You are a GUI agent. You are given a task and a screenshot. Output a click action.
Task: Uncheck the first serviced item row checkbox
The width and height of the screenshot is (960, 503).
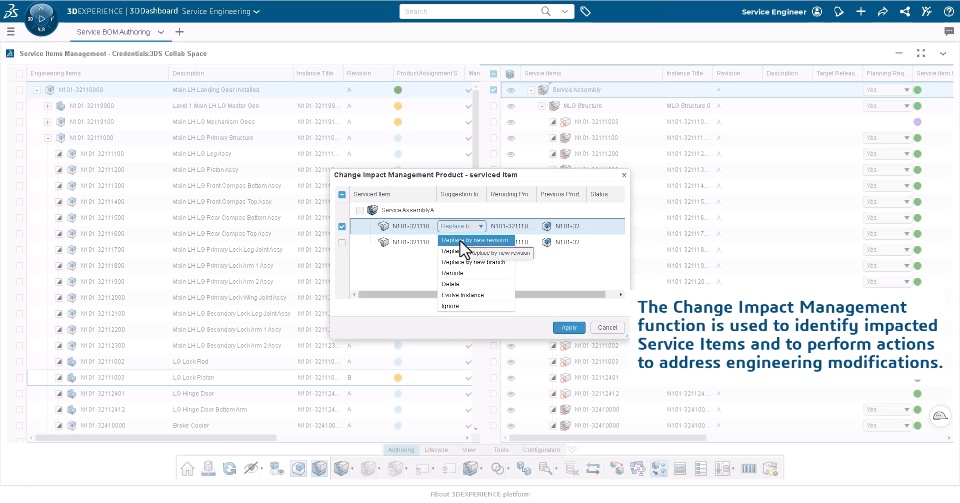(342, 226)
